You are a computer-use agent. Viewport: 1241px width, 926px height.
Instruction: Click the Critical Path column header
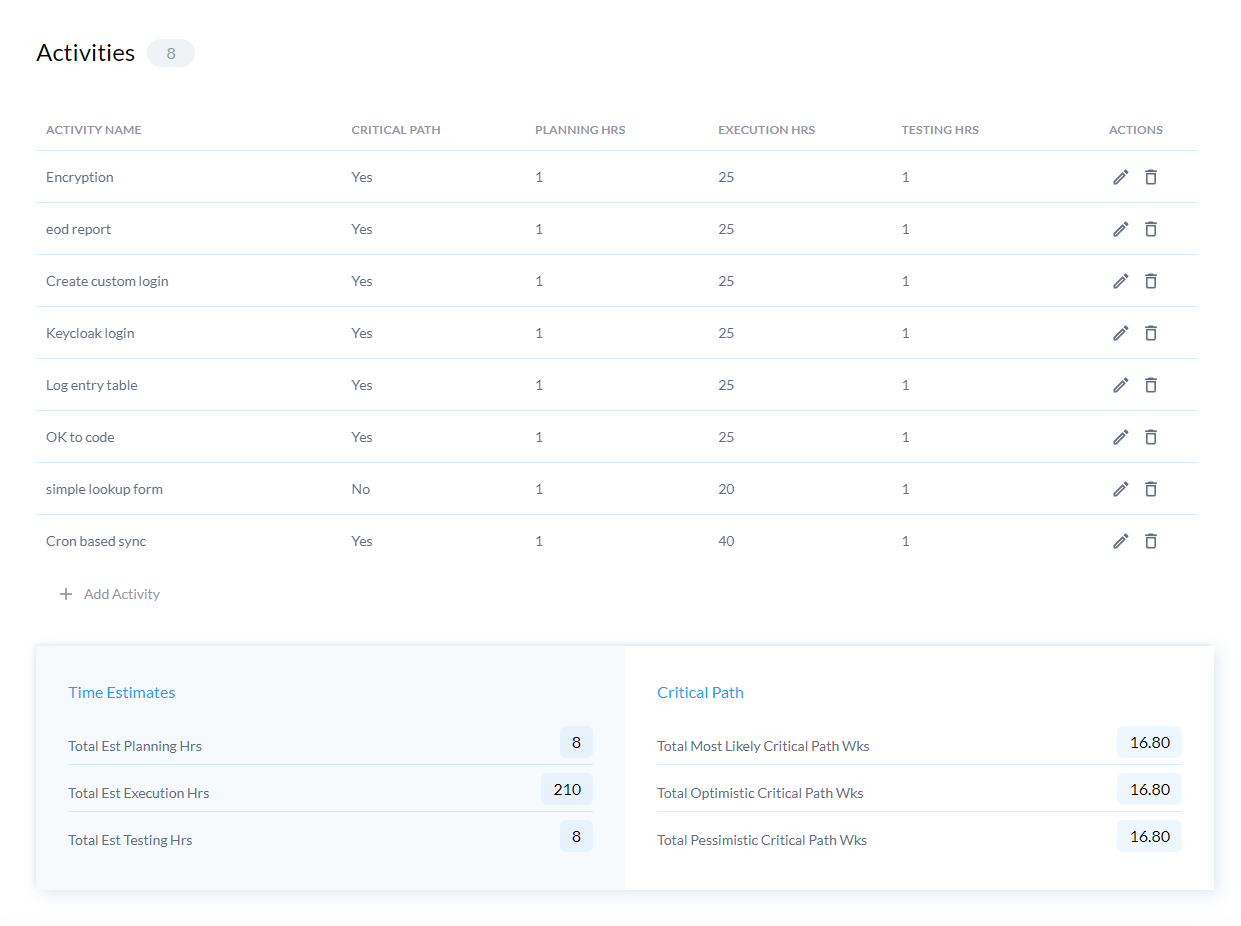click(x=396, y=130)
